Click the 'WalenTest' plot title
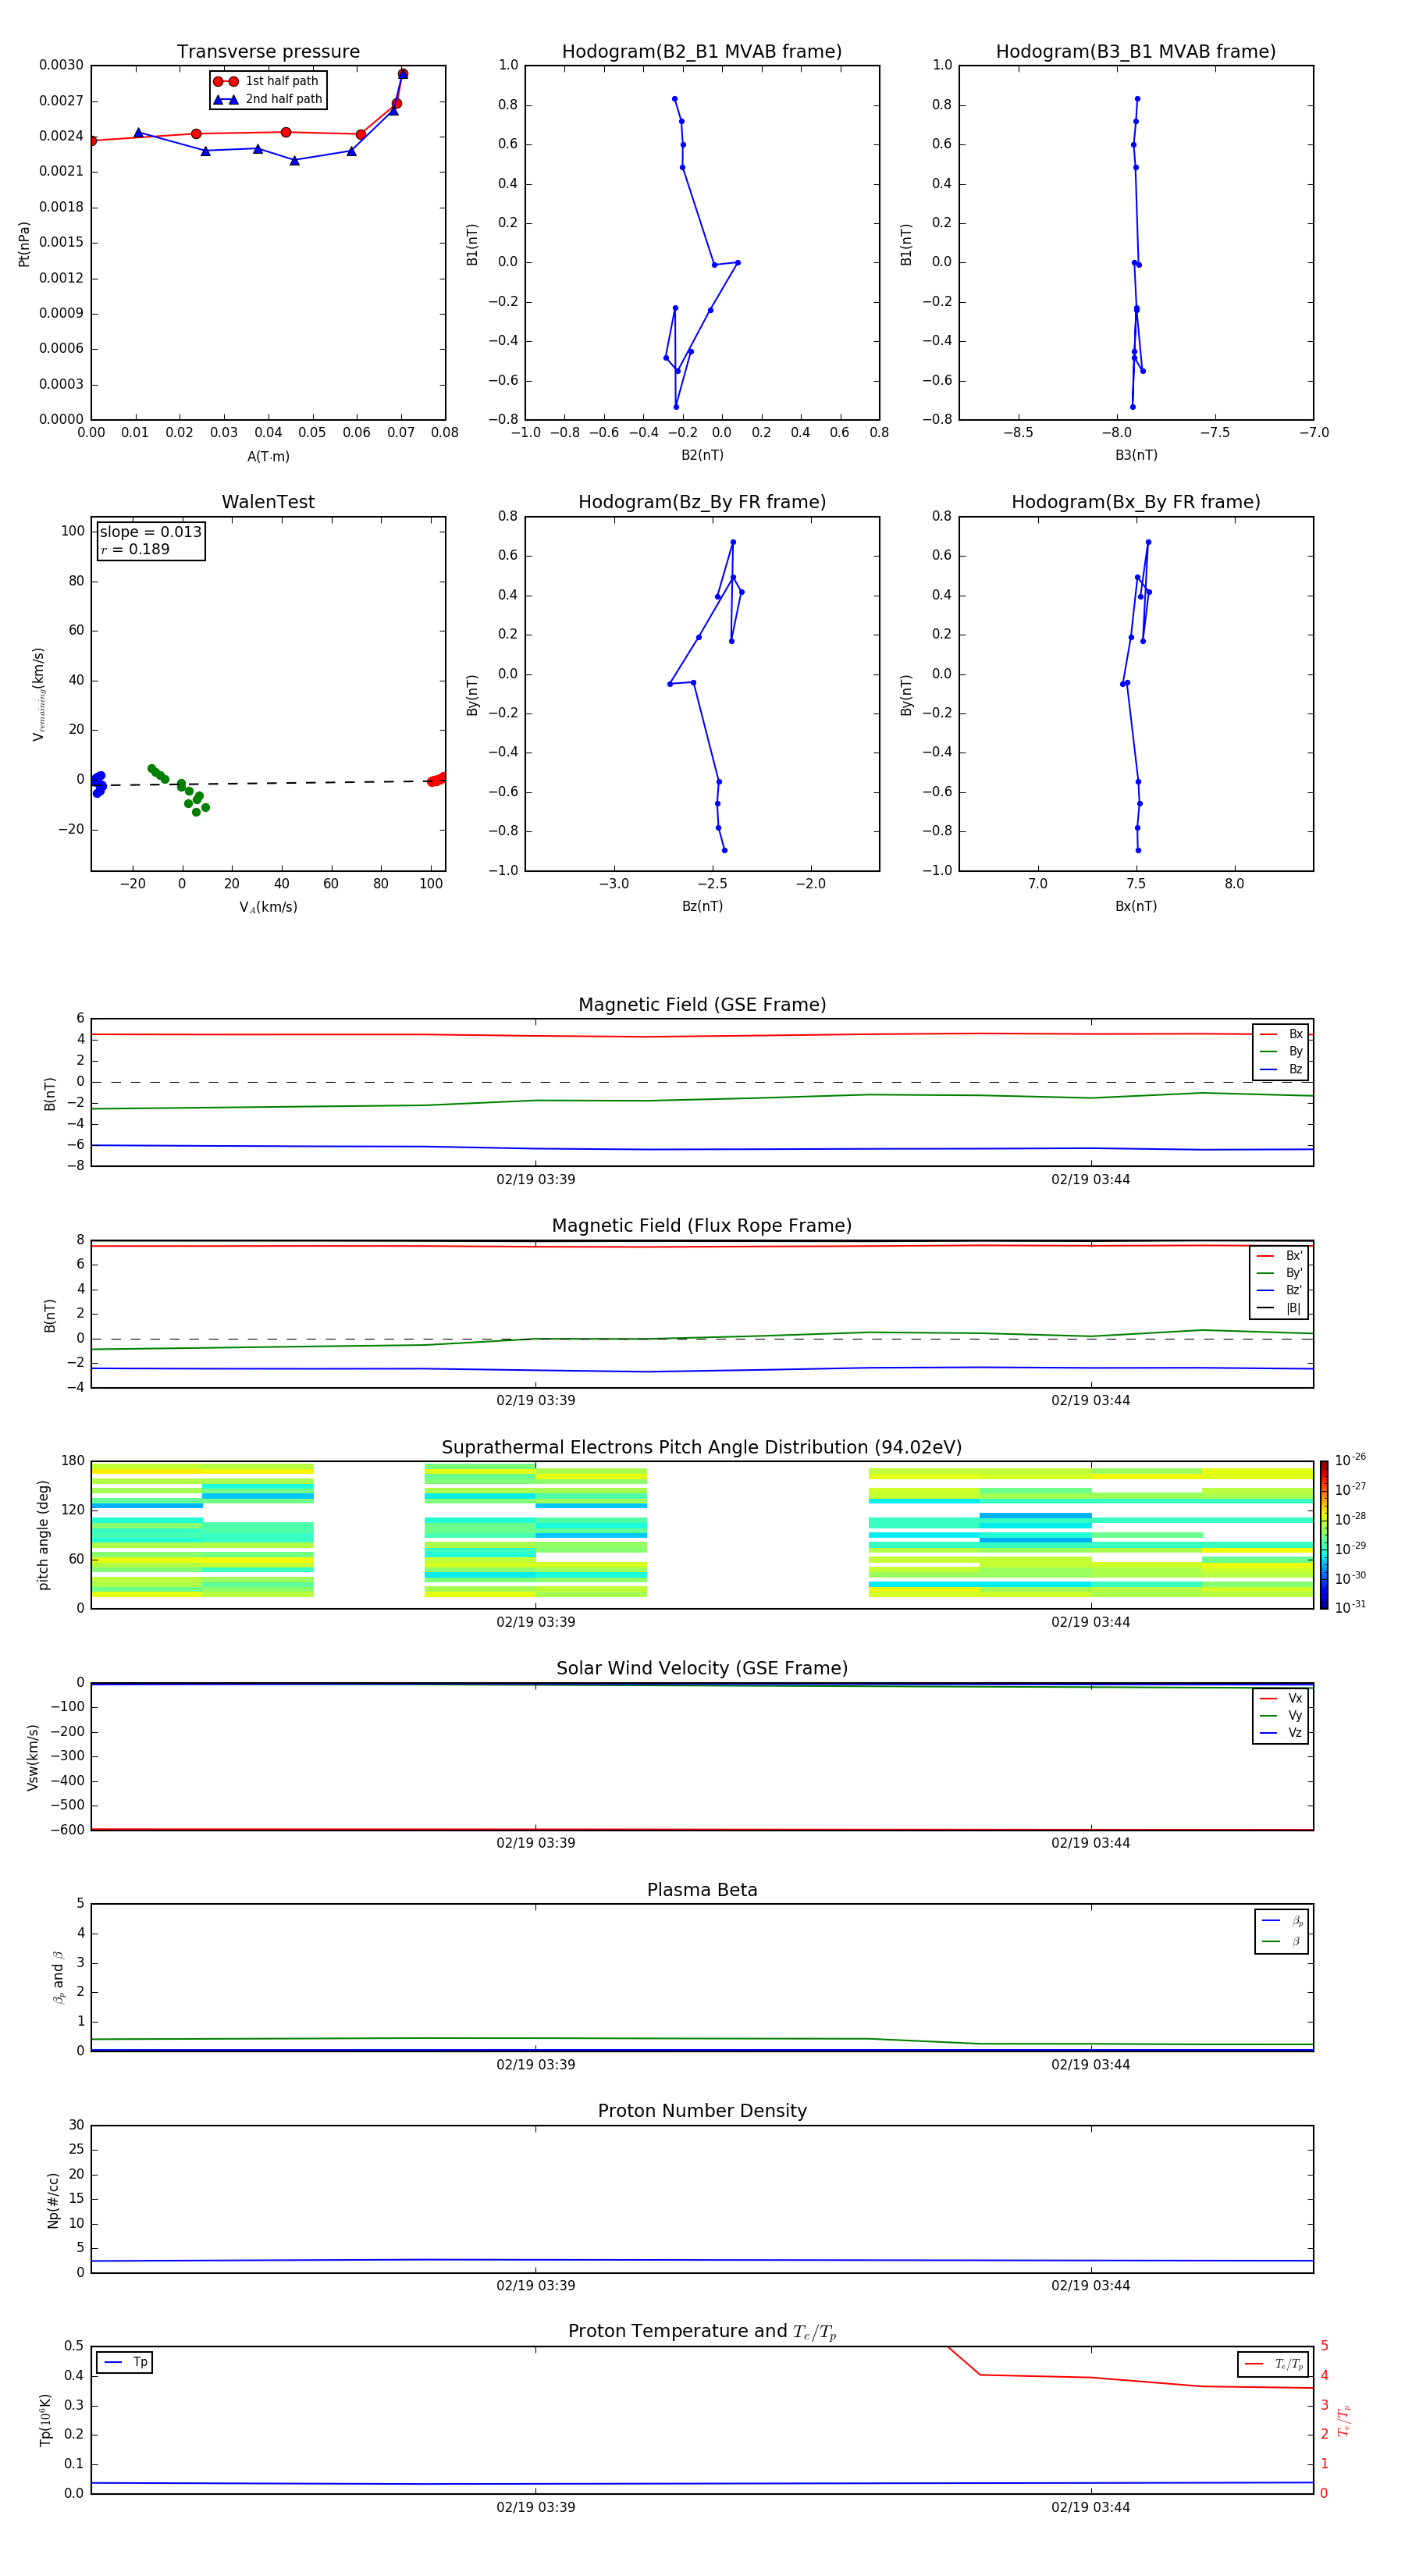 click(268, 502)
